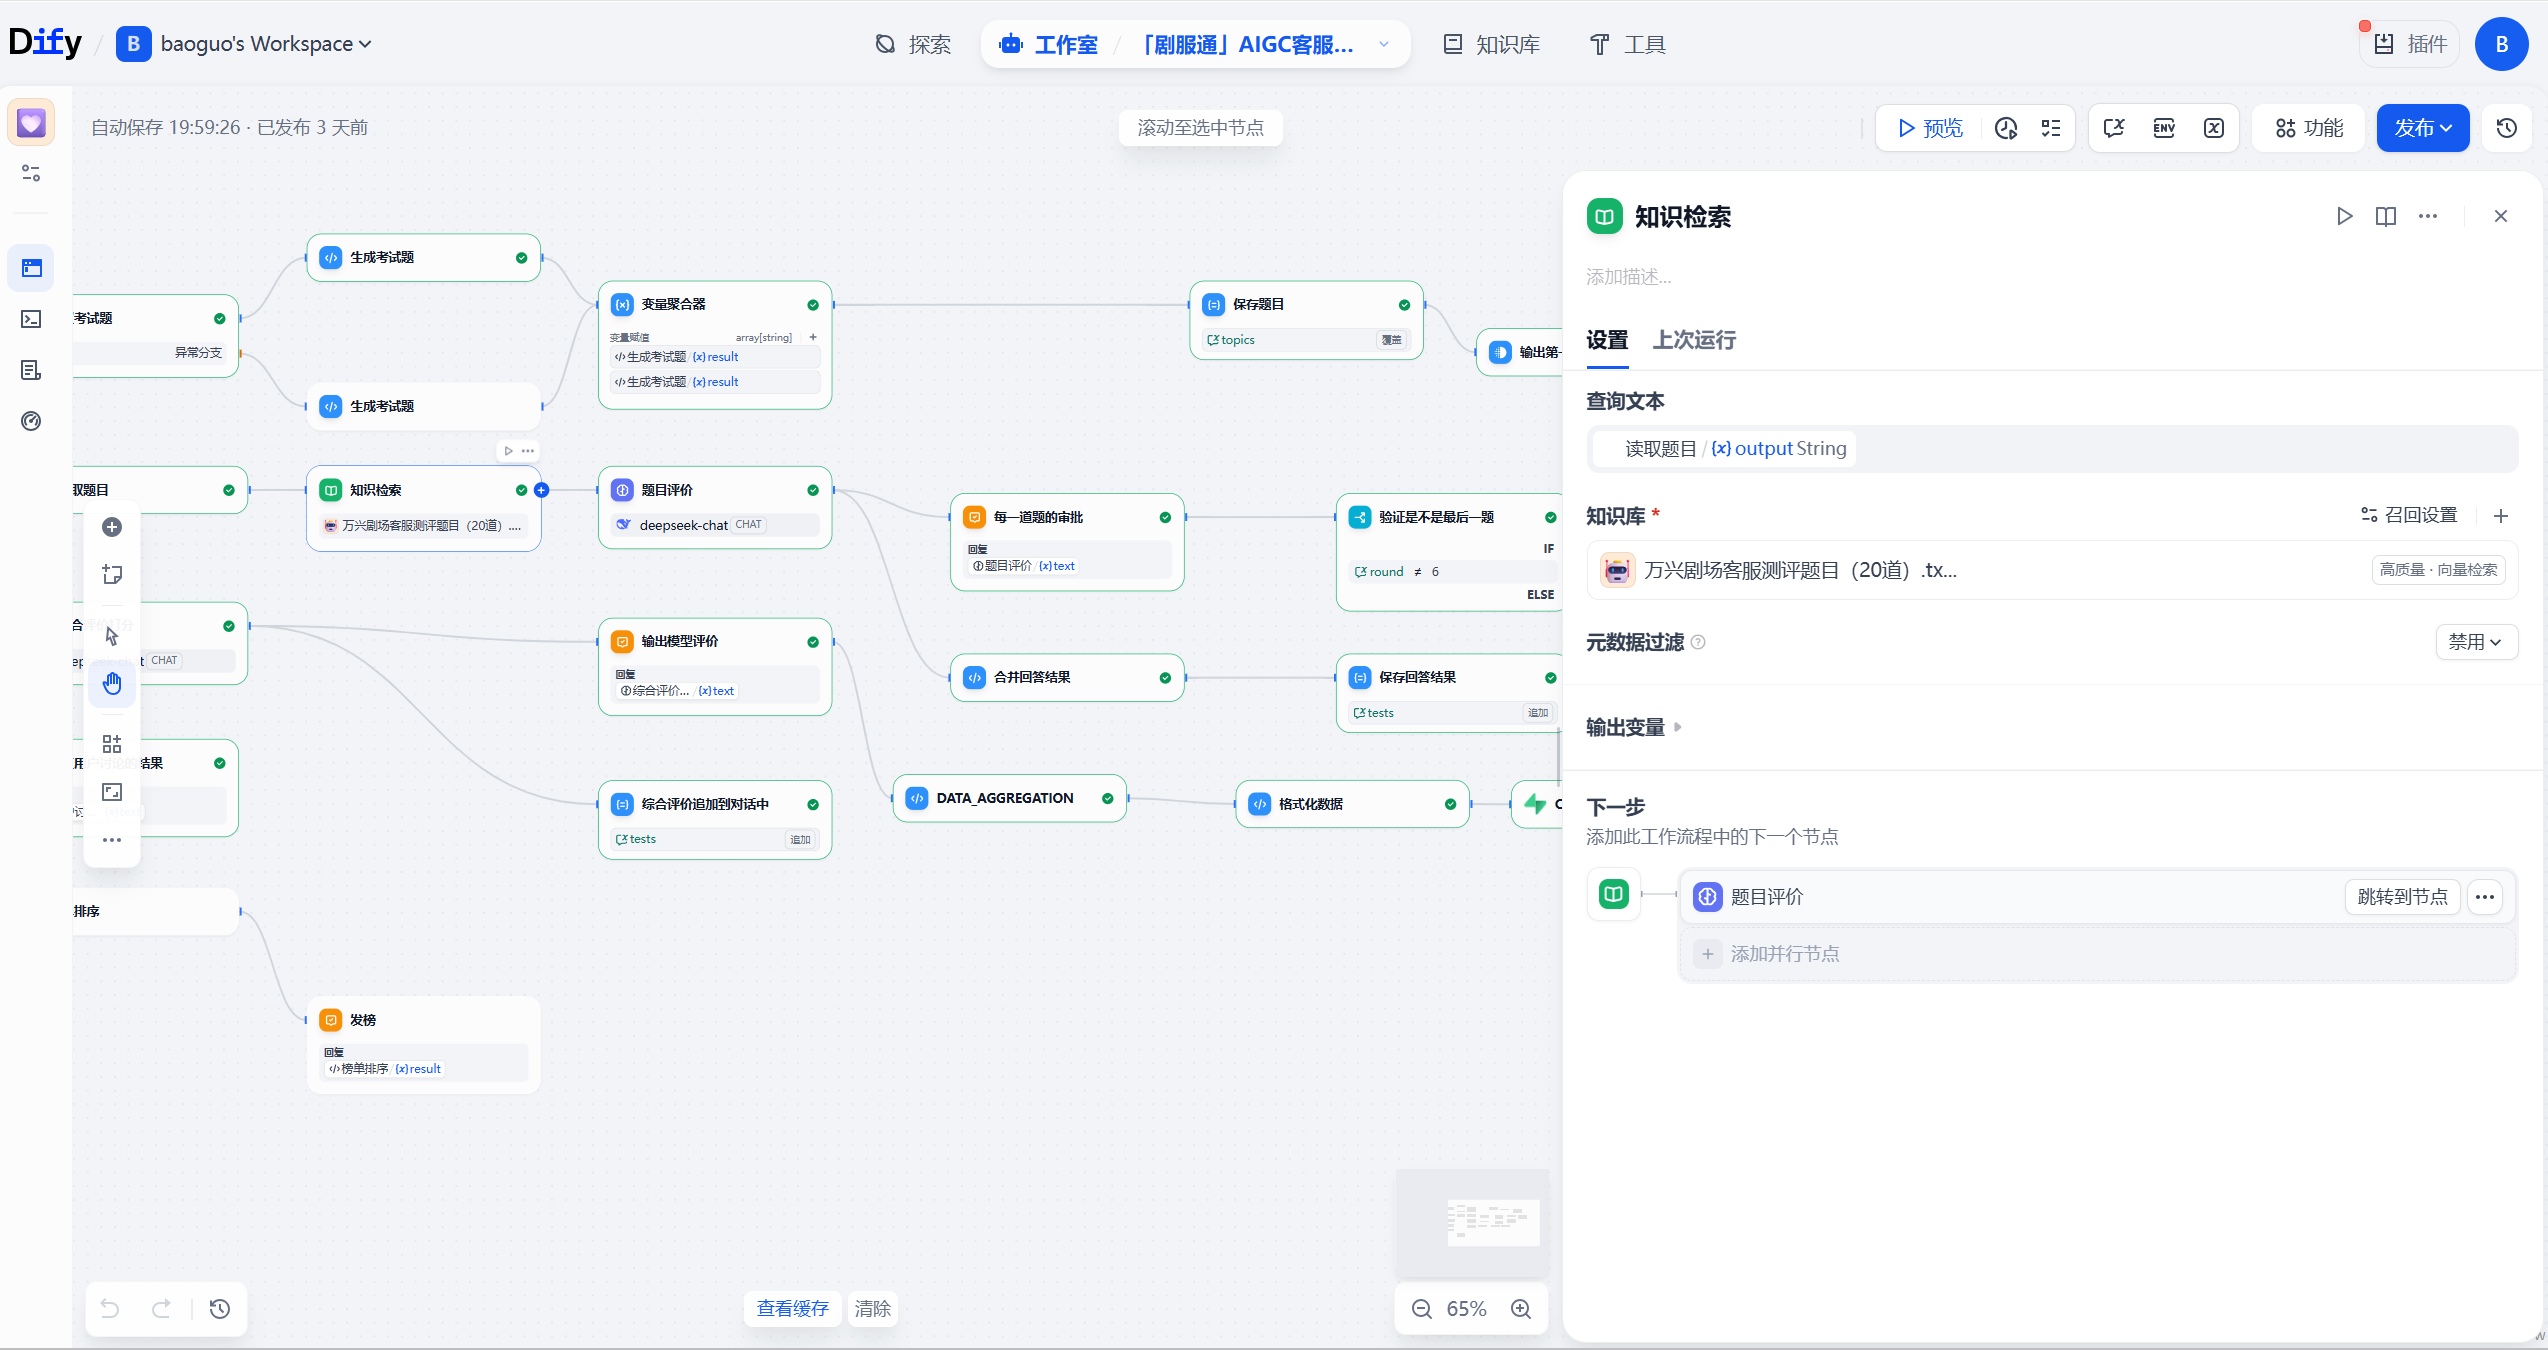Screen dimensions: 2548x1350
Task: Click the app icon at top of sidebar
Action: point(31,123)
